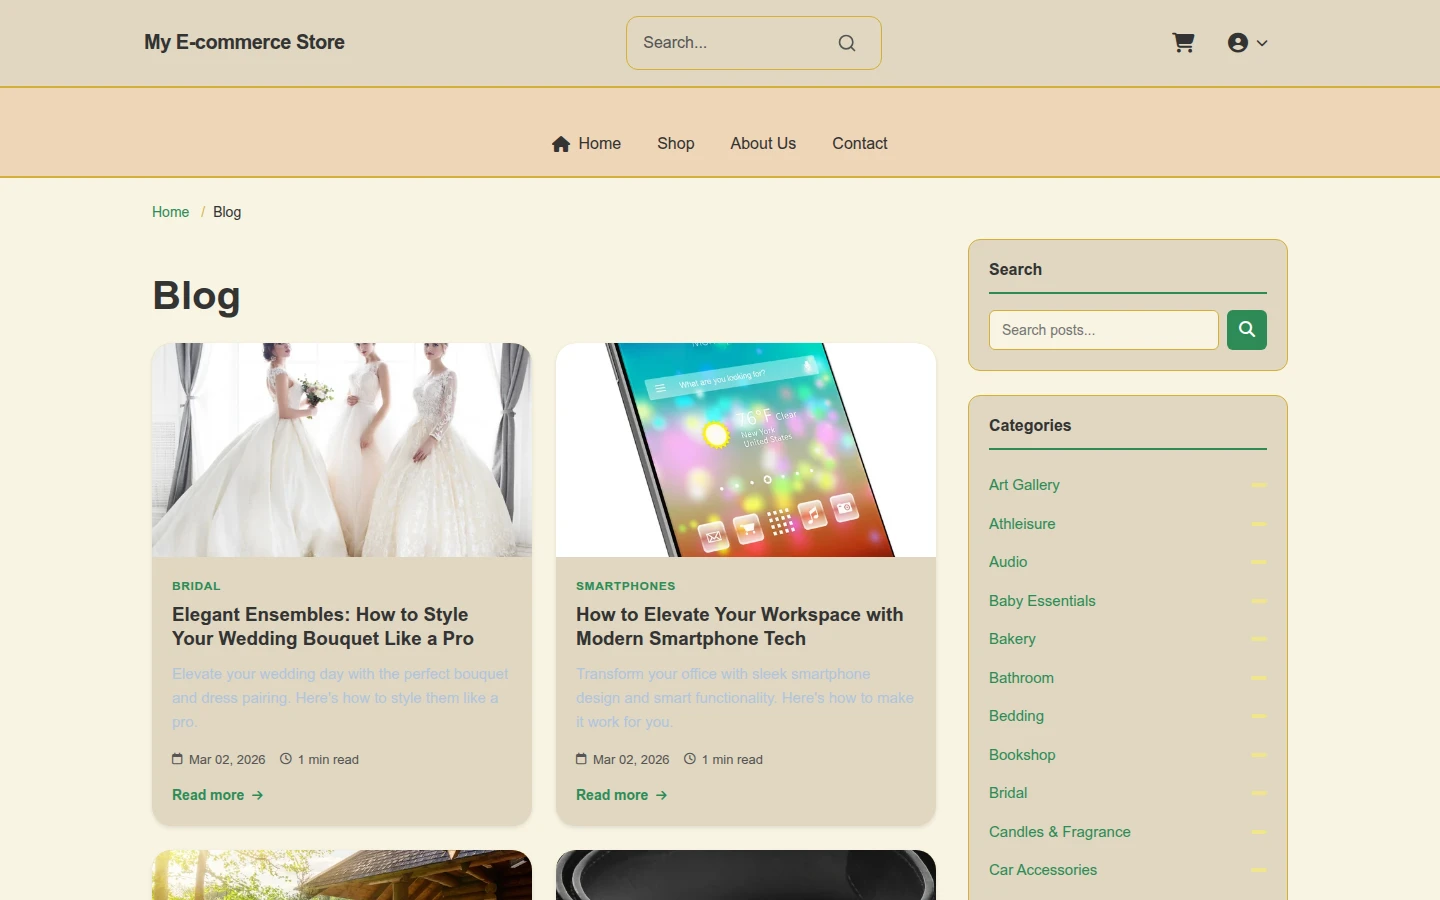Click the calendar icon on the bridal post
Viewport: 1440px width, 900px height.
[177, 759]
